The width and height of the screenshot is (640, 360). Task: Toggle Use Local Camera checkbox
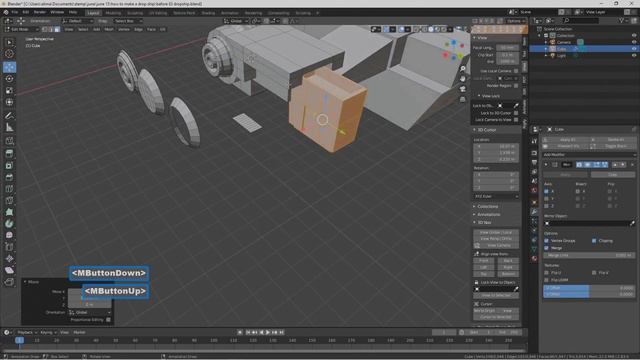coord(516,71)
